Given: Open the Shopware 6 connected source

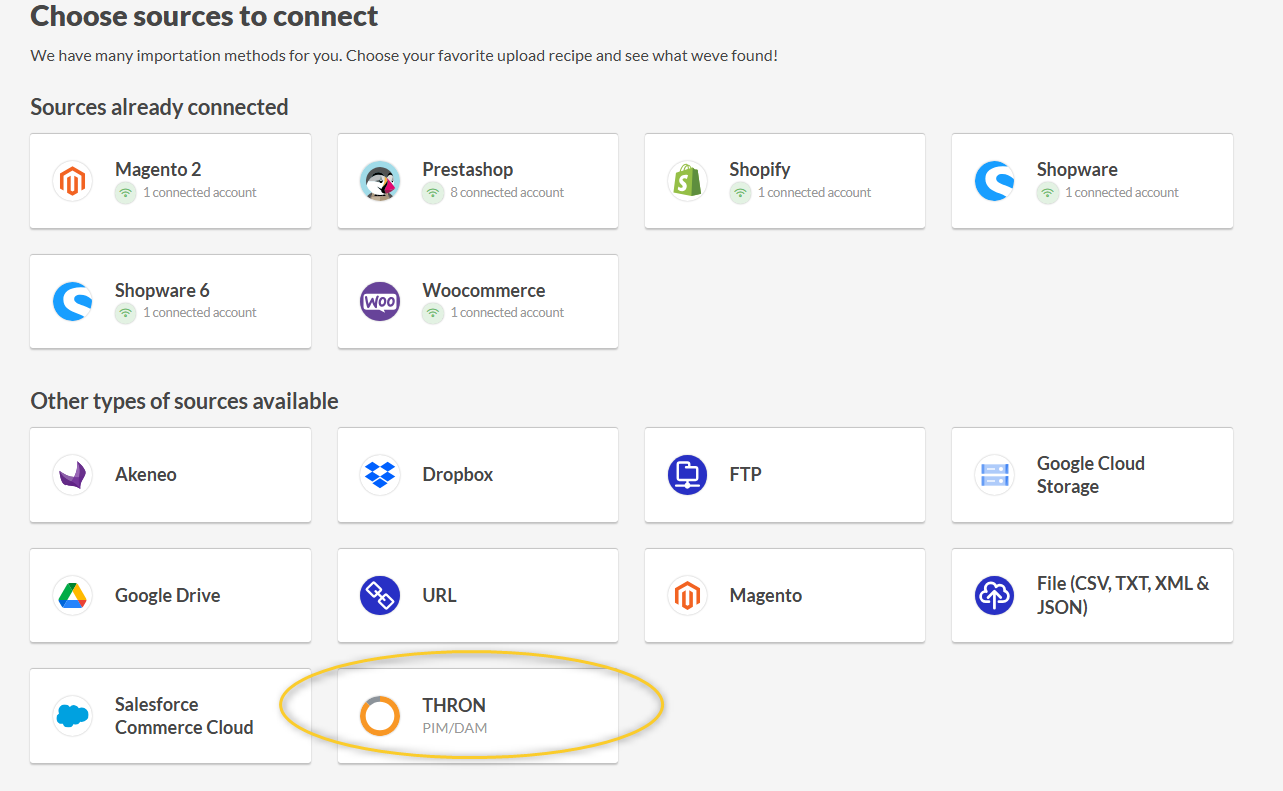Looking at the screenshot, I should click(170, 301).
